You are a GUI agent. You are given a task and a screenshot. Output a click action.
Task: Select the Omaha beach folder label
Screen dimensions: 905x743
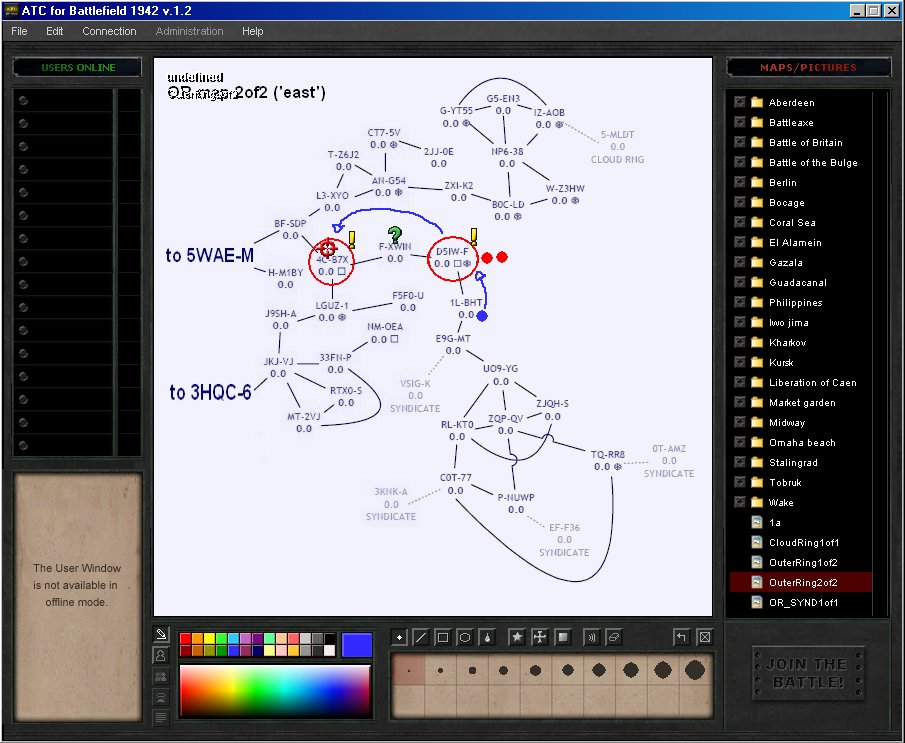pos(802,442)
